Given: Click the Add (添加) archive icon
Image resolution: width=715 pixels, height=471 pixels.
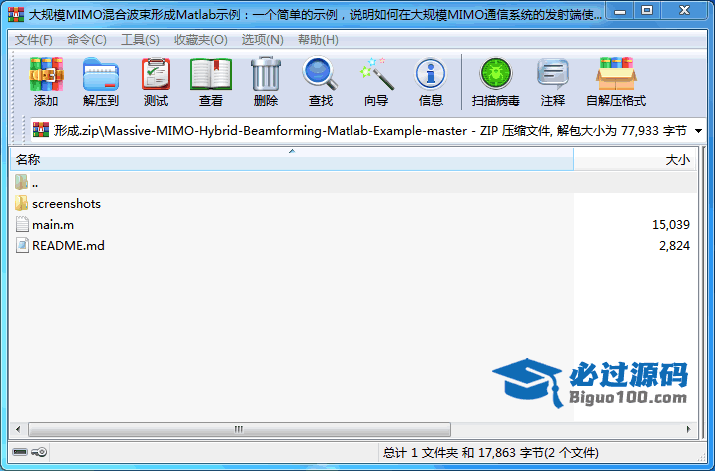Looking at the screenshot, I should point(46,74).
